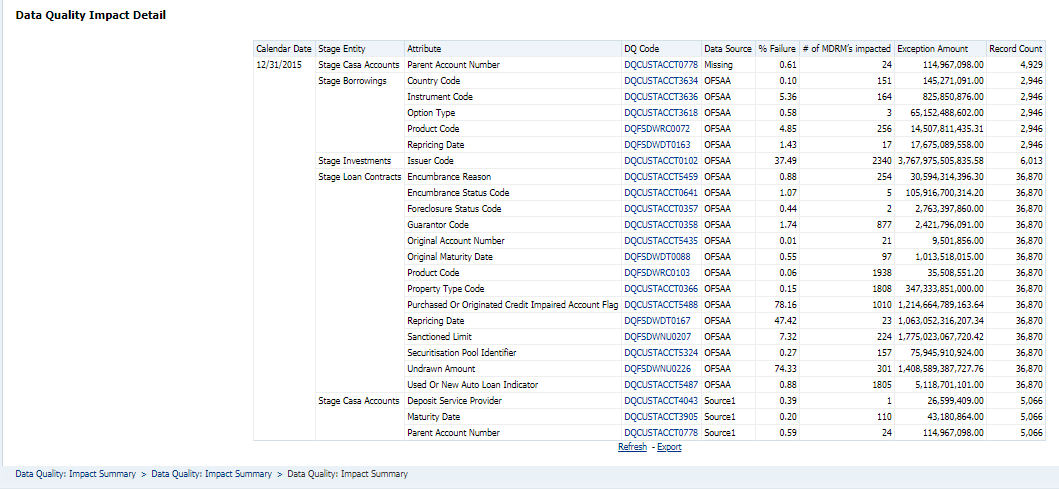Open DQ code DQCUSTACCT3905 link
Viewport: 1059px width, 489px height.
661,417
